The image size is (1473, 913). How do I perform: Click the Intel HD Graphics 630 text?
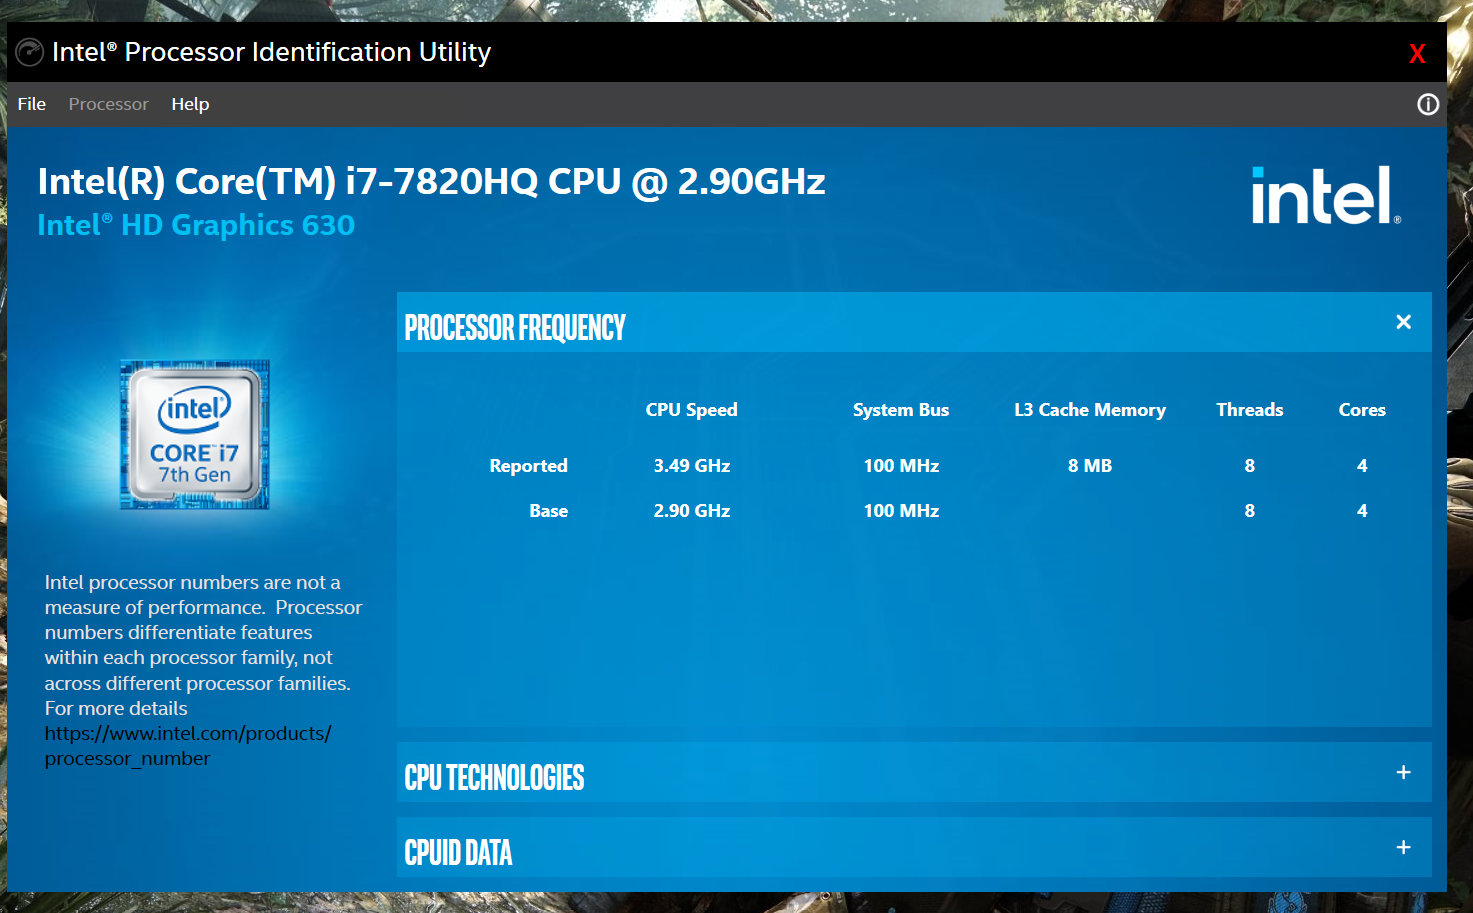(196, 225)
